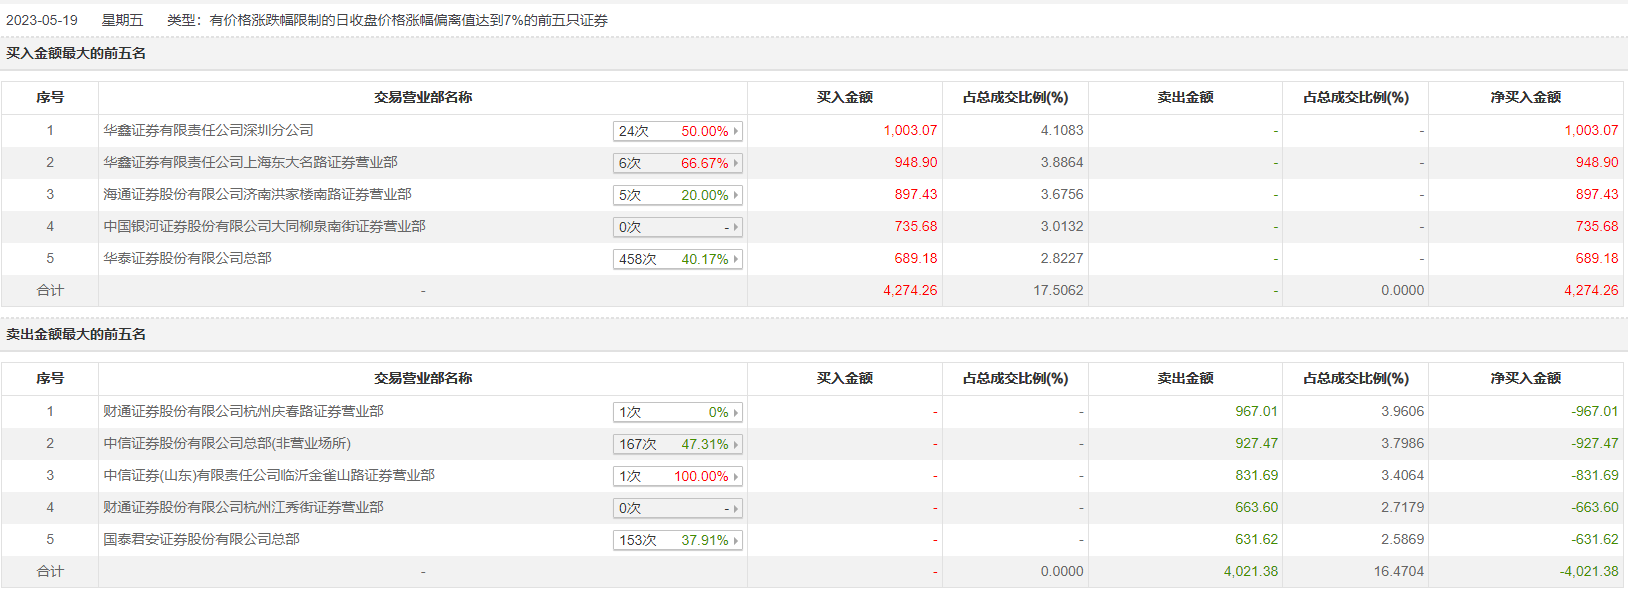Viewport: 1628px width, 594px height.
Task: Select 海通证券济南洪家楼南路证券营业部
Action: click(257, 194)
